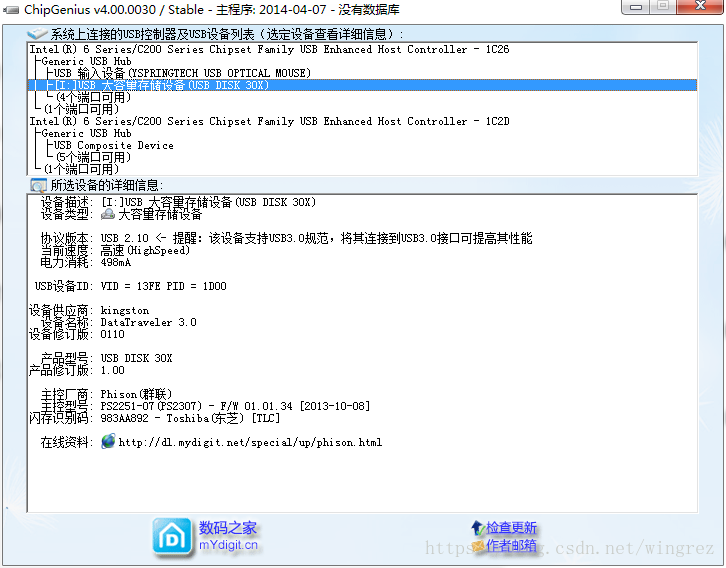Select the (4个端口可用) row
Viewport: 726px width, 568px height.
click(93, 97)
